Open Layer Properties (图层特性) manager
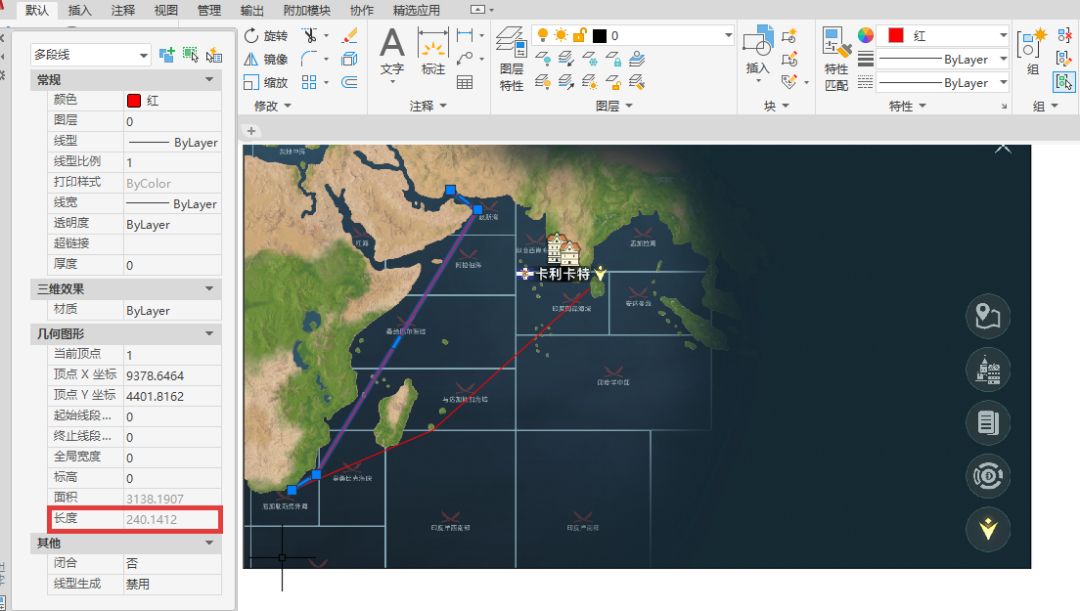 click(x=512, y=59)
